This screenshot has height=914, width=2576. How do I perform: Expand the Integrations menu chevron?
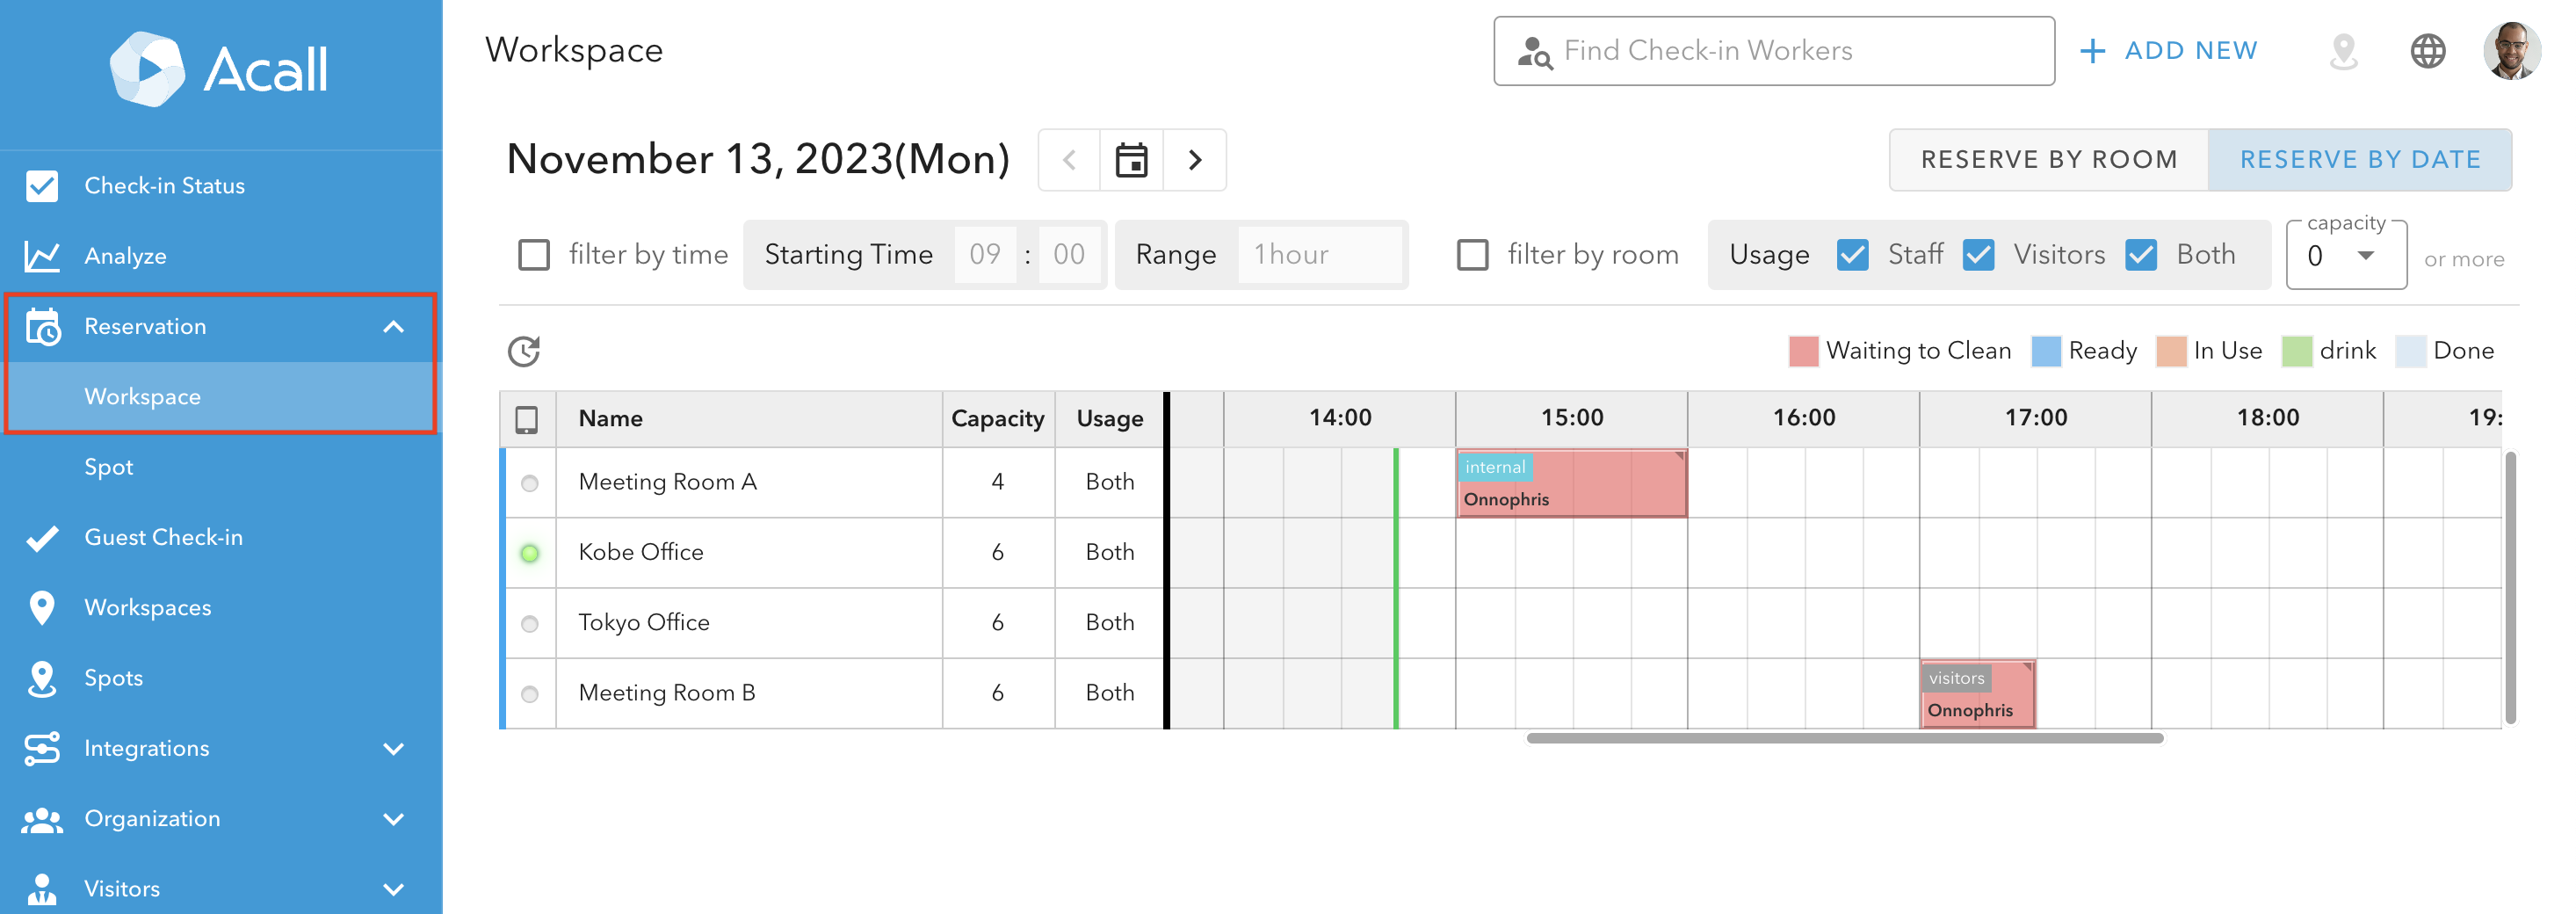point(394,749)
